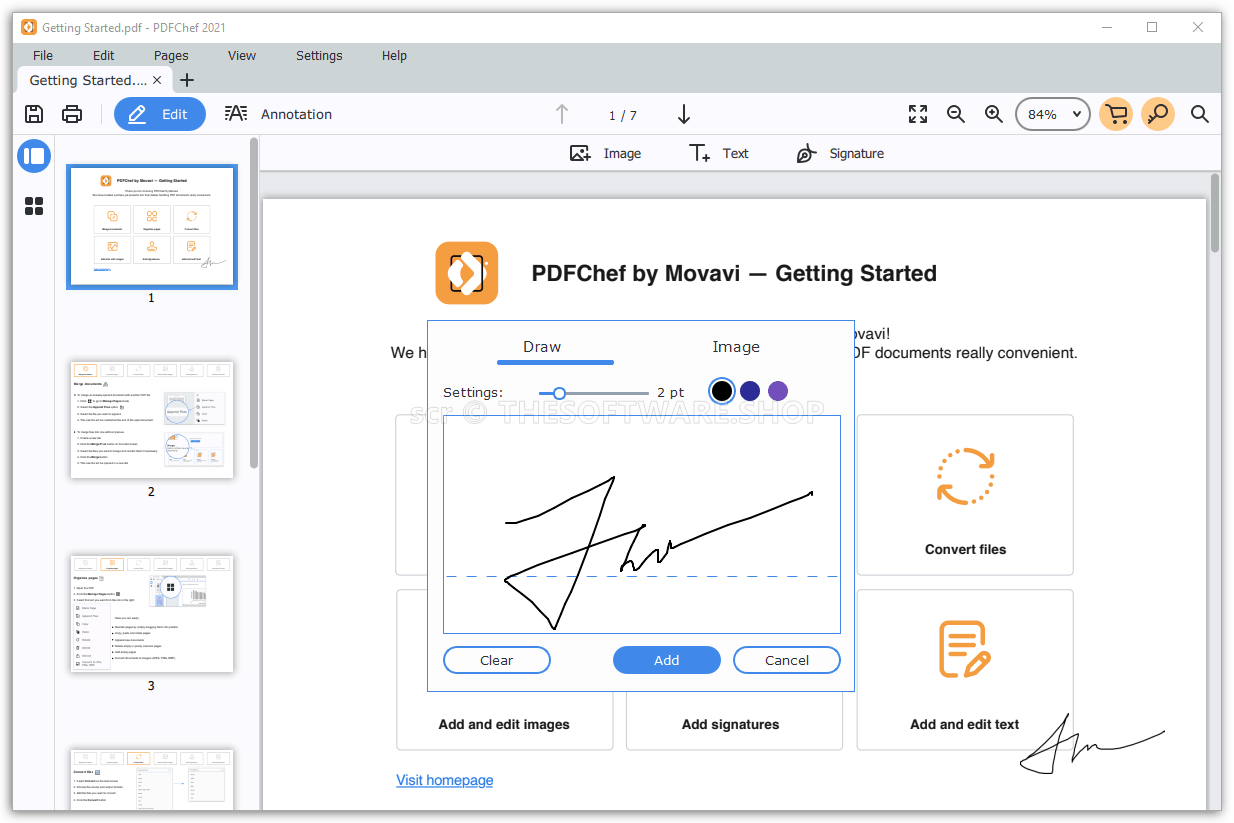Select the Image insert tool
Viewport: 1234px width, 823px height.
(605, 153)
